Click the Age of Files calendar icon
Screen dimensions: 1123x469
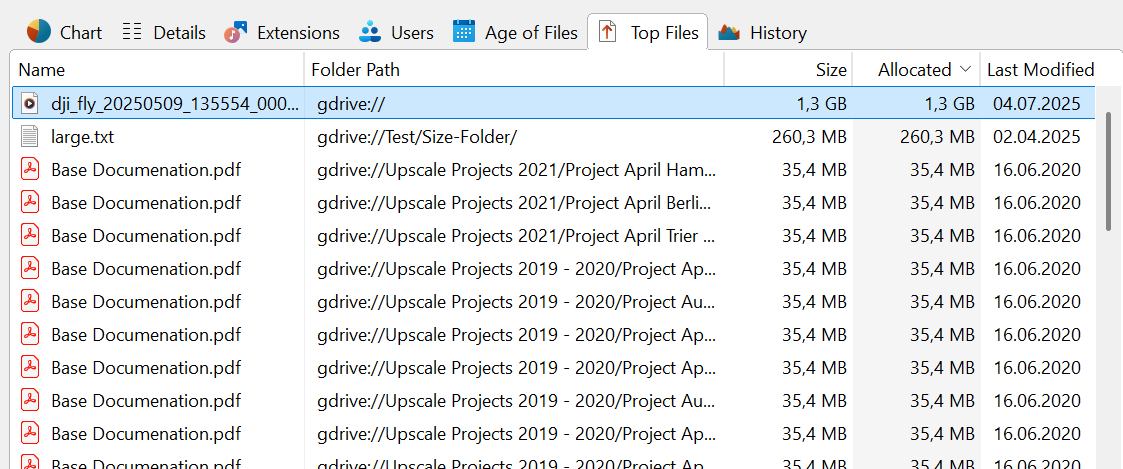click(464, 32)
